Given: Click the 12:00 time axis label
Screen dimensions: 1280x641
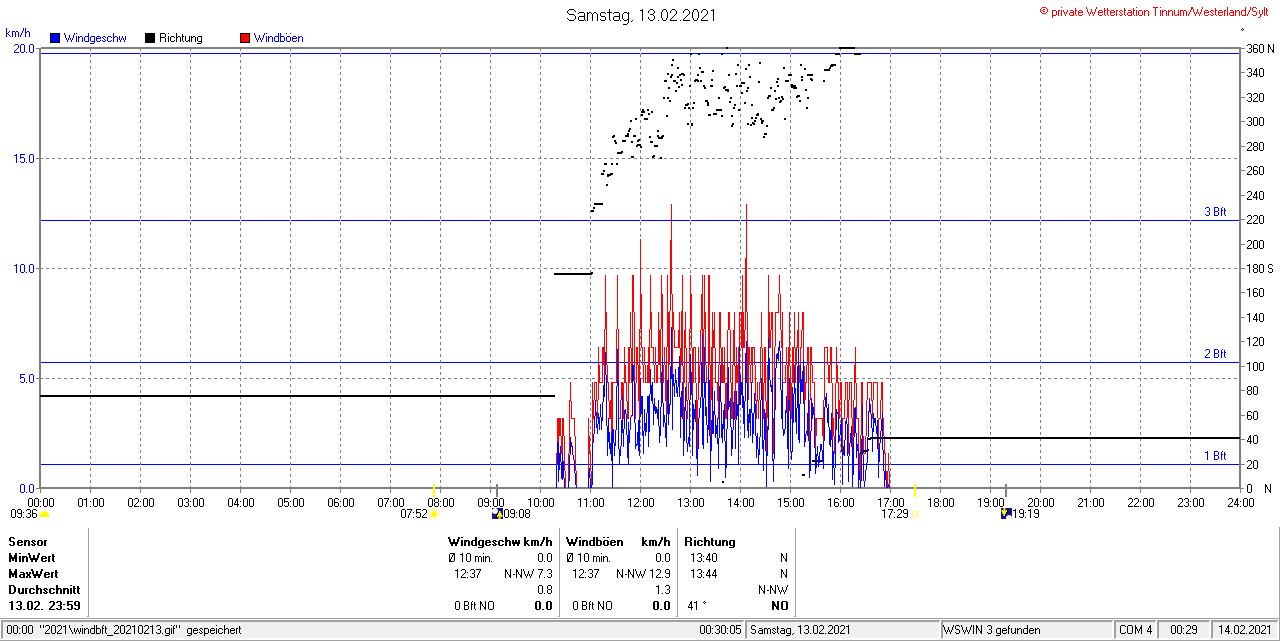Looking at the screenshot, I should 641,502.
